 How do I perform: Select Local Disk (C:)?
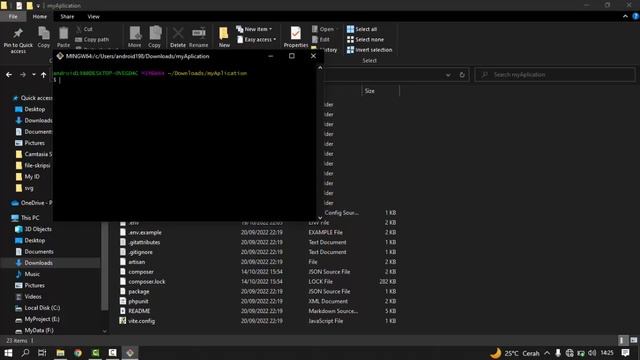coord(38,308)
